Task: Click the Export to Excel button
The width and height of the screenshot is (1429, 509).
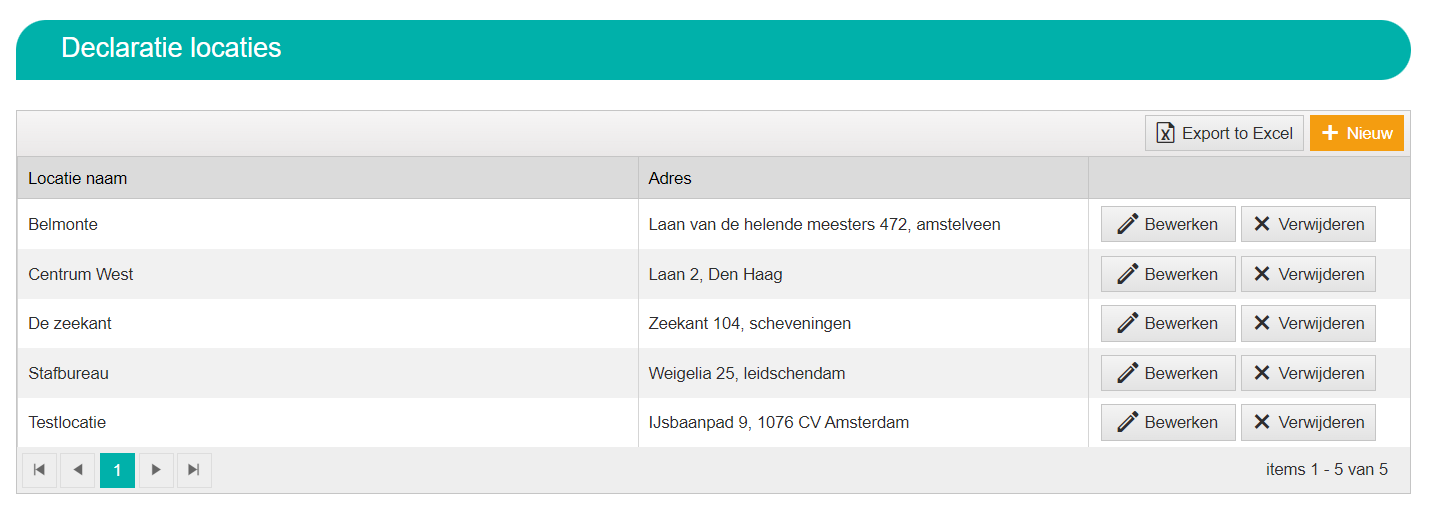Action: click(1224, 133)
